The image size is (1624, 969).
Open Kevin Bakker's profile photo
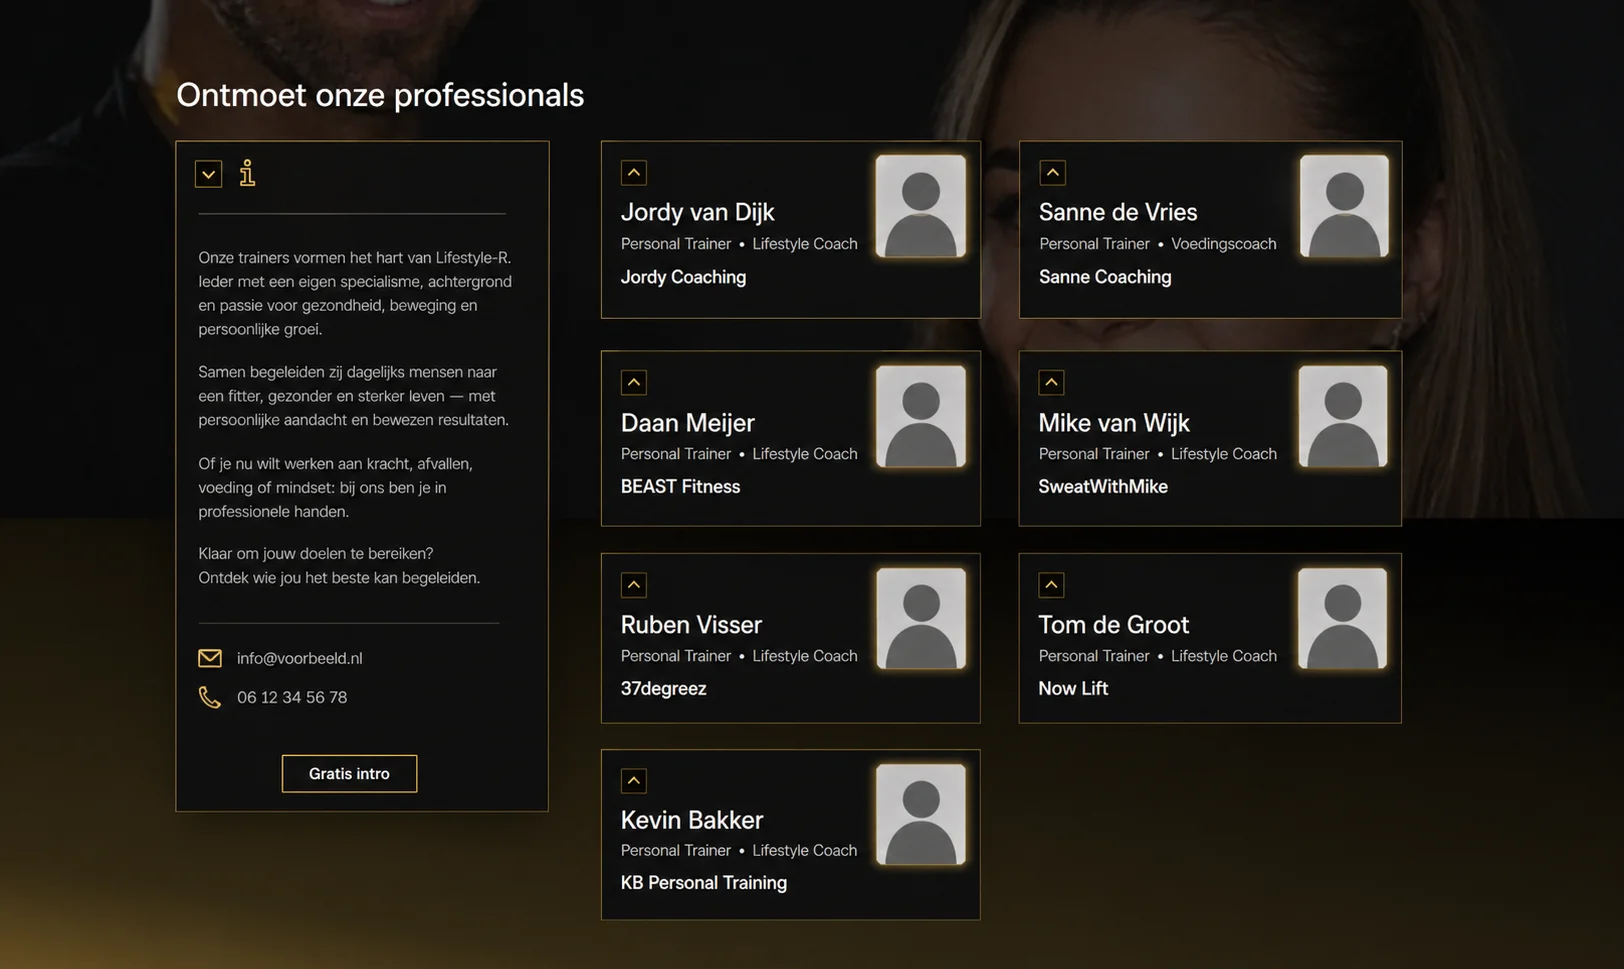921,814
